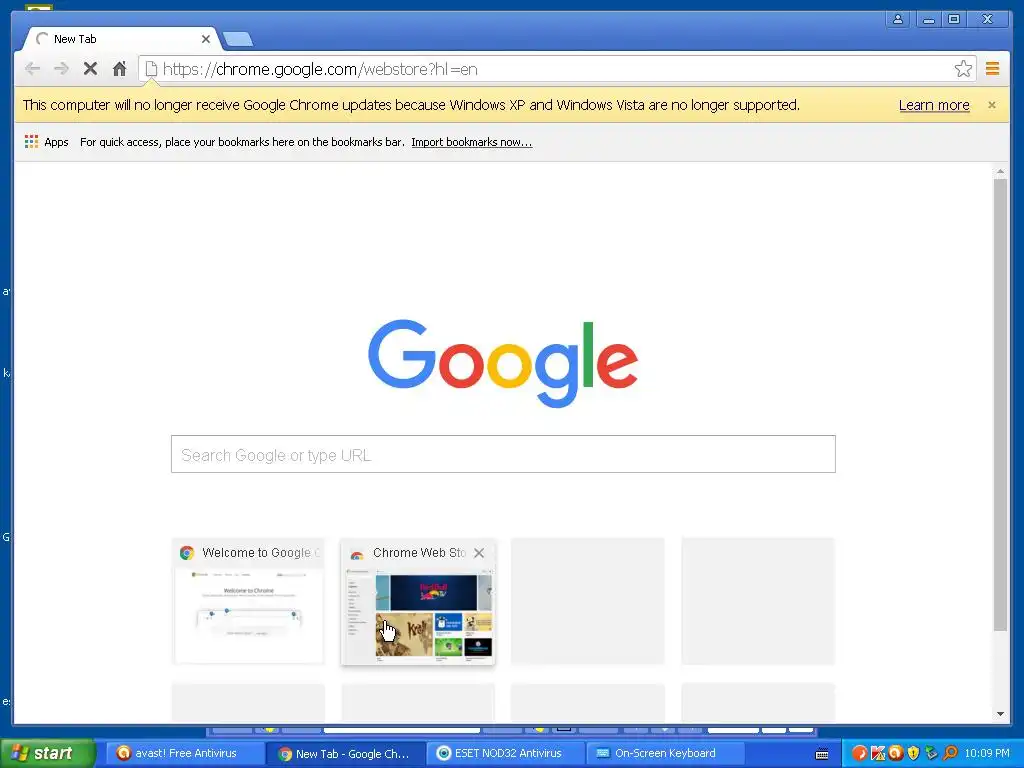This screenshot has width=1024, height=768.
Task: Open the yellow security shield tray icon
Action: 913,753
